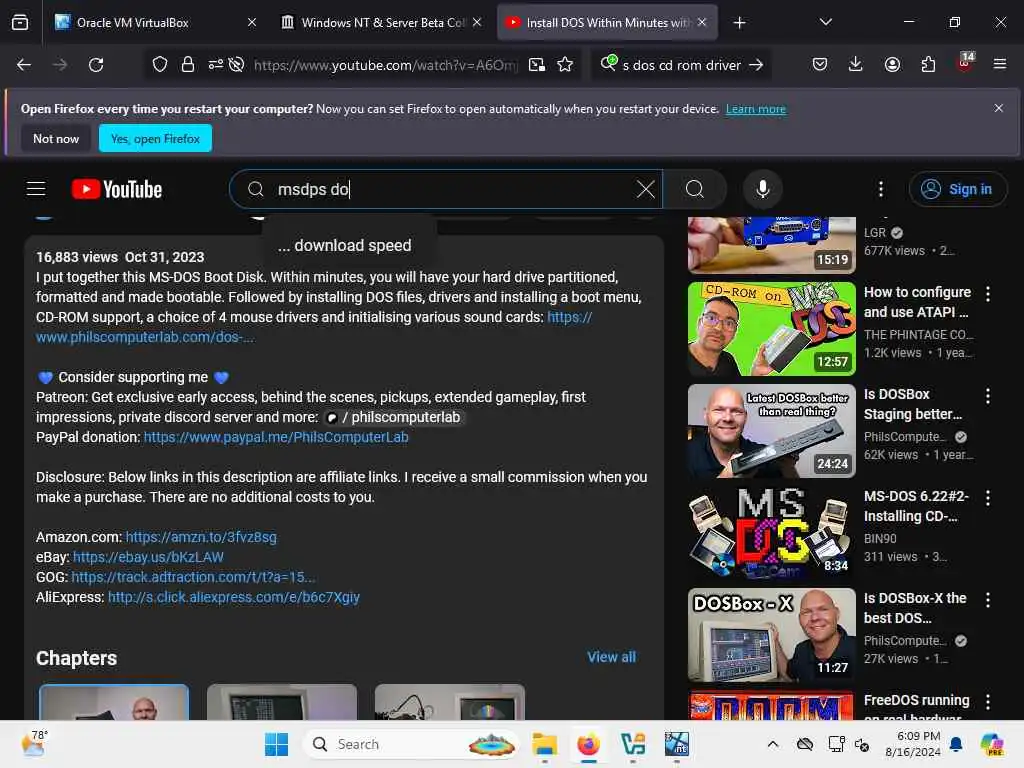1024x768 pixels.
Task: Open YouTube settings three-dot menu
Action: coord(881,189)
